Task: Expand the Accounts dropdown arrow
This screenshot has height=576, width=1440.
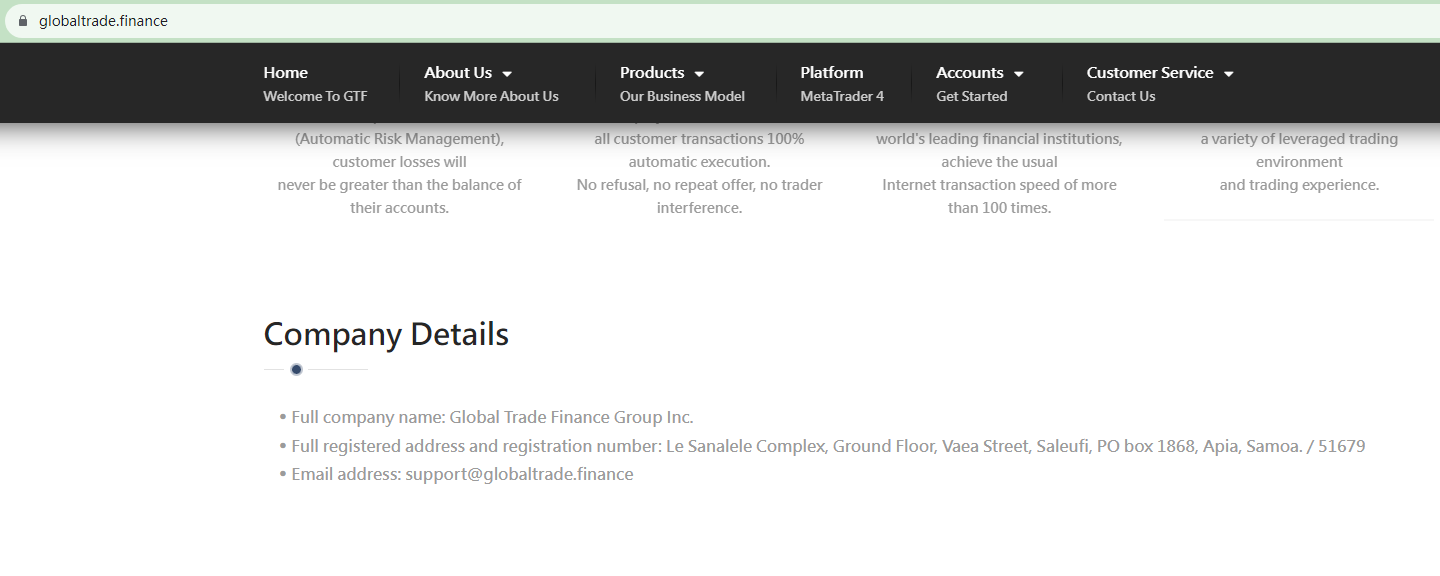Action: coord(1019,74)
